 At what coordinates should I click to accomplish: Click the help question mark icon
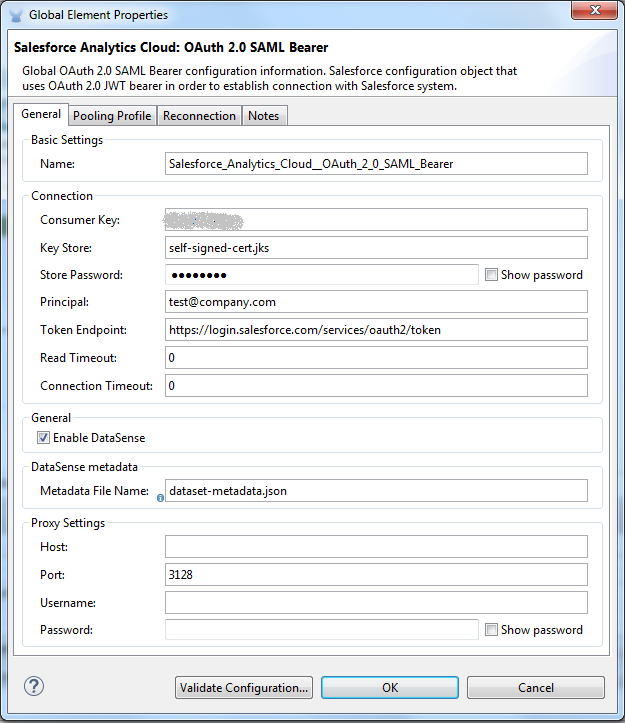pyautogui.click(x=34, y=686)
